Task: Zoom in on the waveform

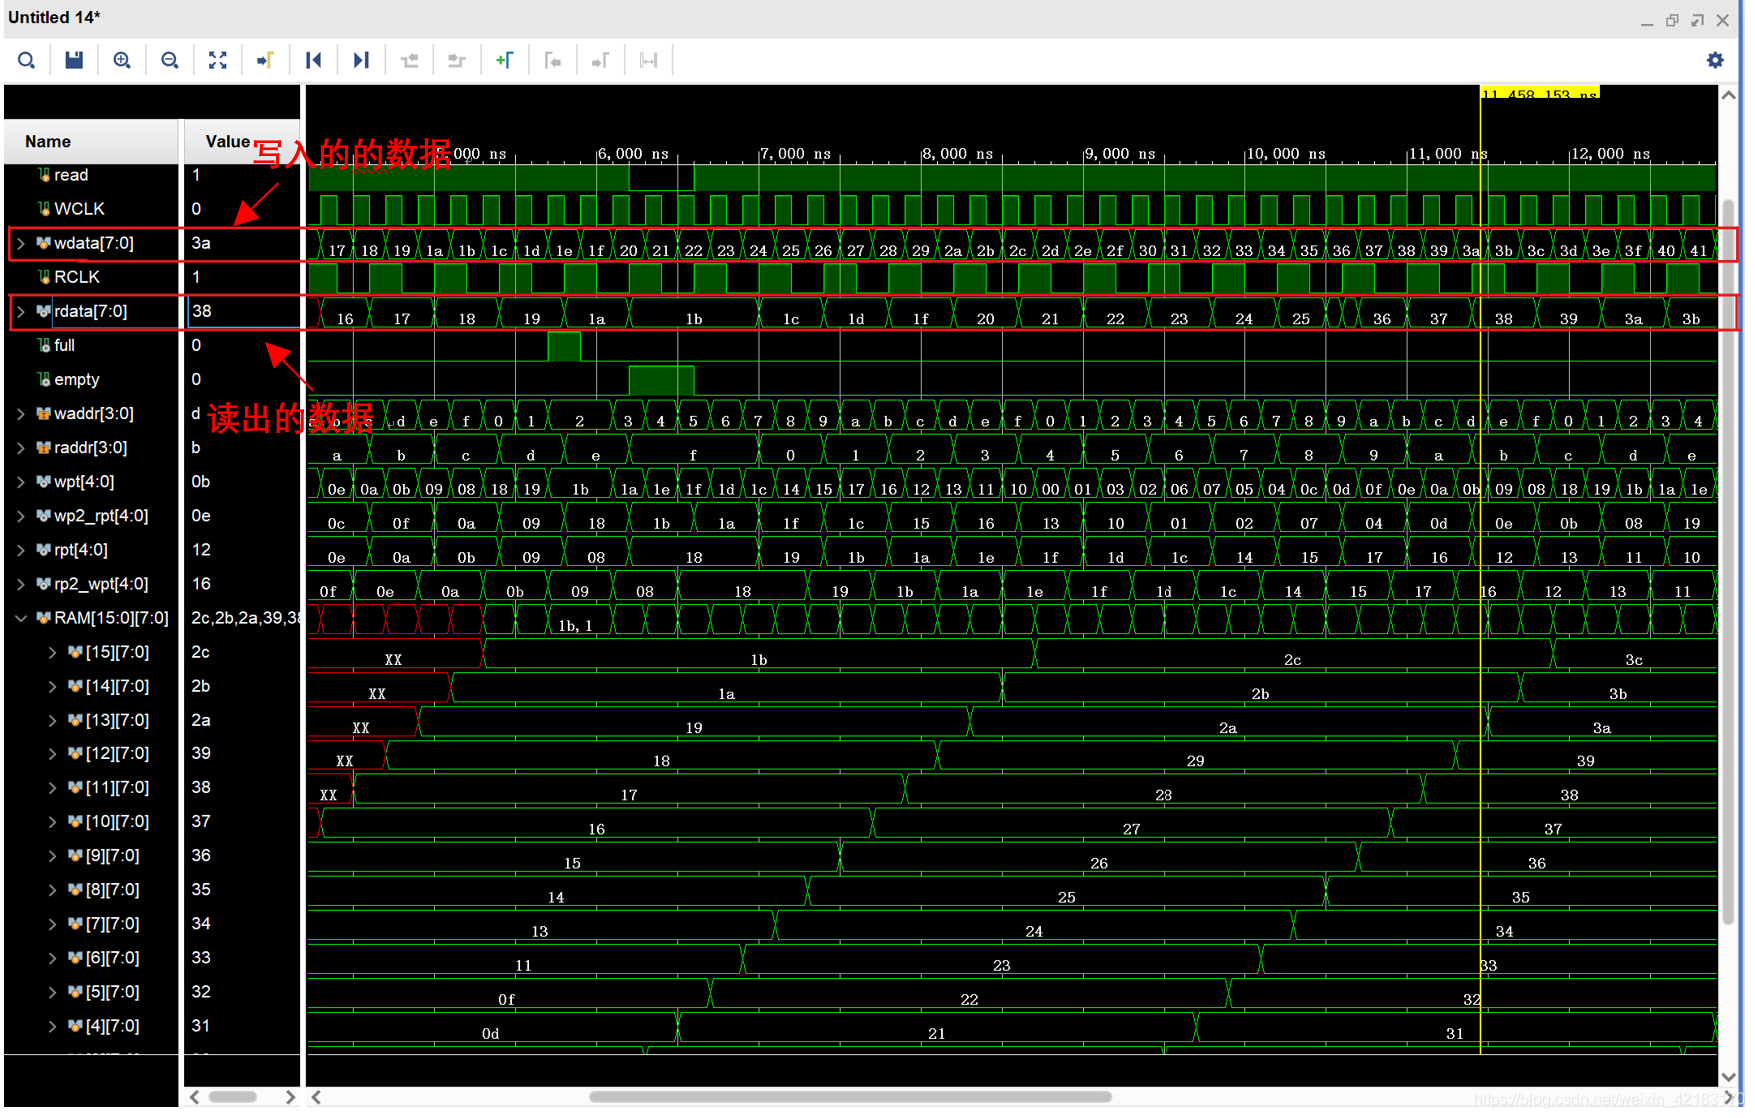Action: tap(122, 60)
